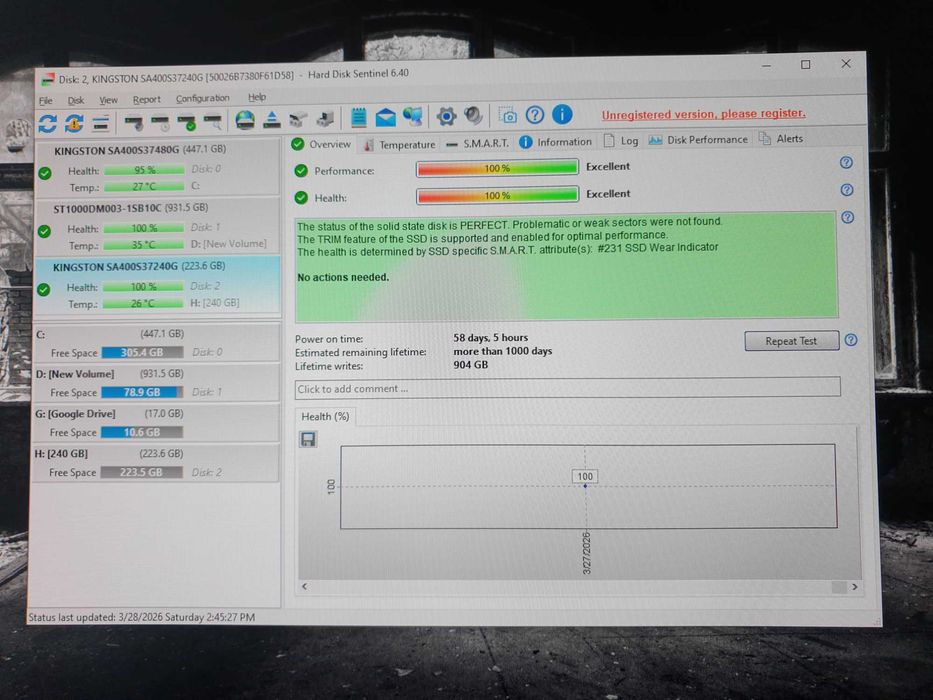
Task: Click the toolbar Help question mark icon
Action: (x=535, y=114)
